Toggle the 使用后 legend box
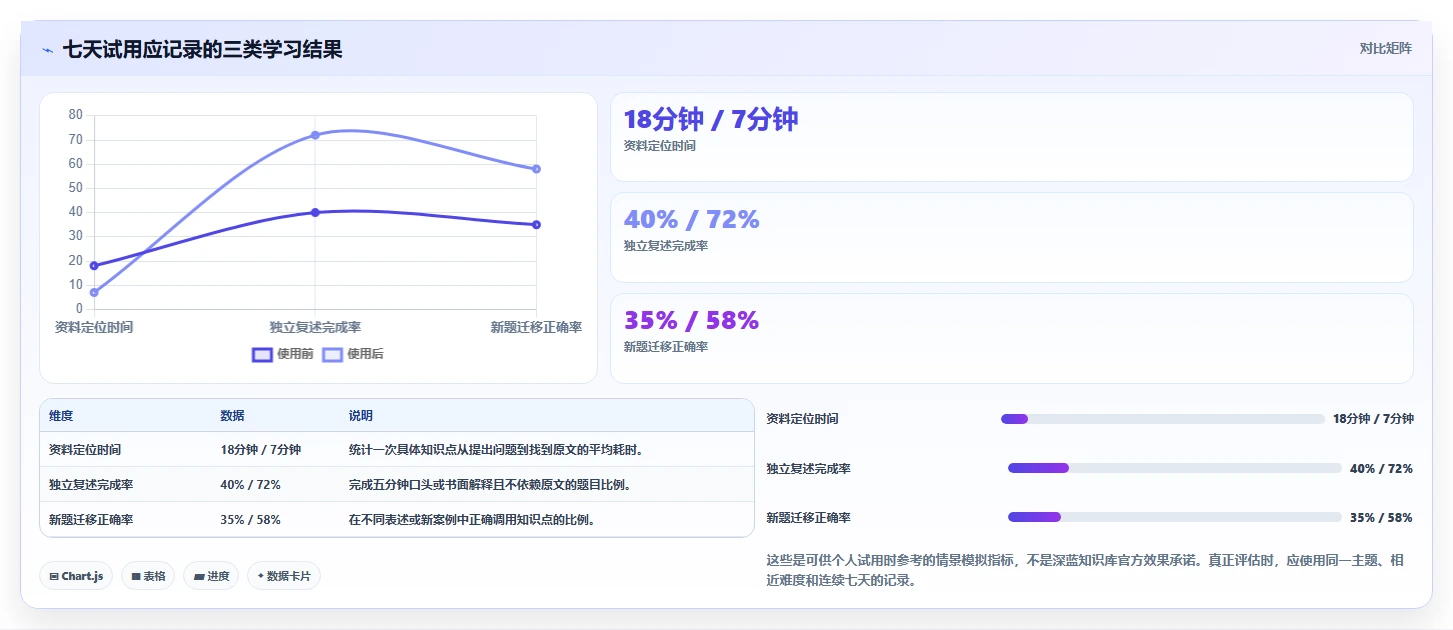Viewport: 1453px width, 630px height. pos(332,354)
